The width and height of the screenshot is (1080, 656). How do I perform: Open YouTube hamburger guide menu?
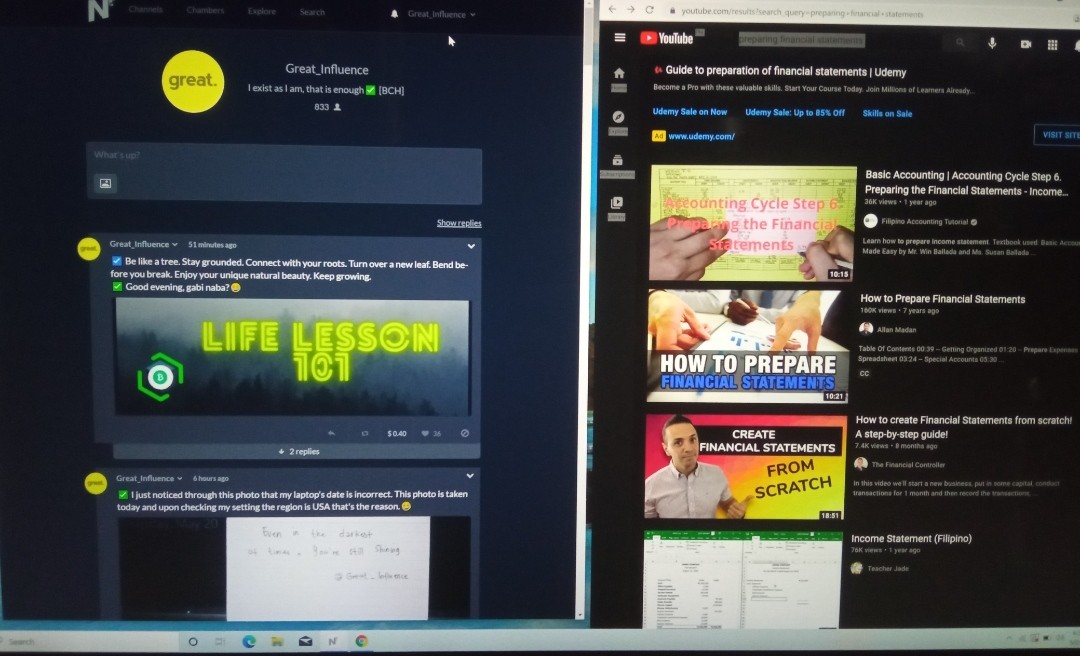coord(620,37)
